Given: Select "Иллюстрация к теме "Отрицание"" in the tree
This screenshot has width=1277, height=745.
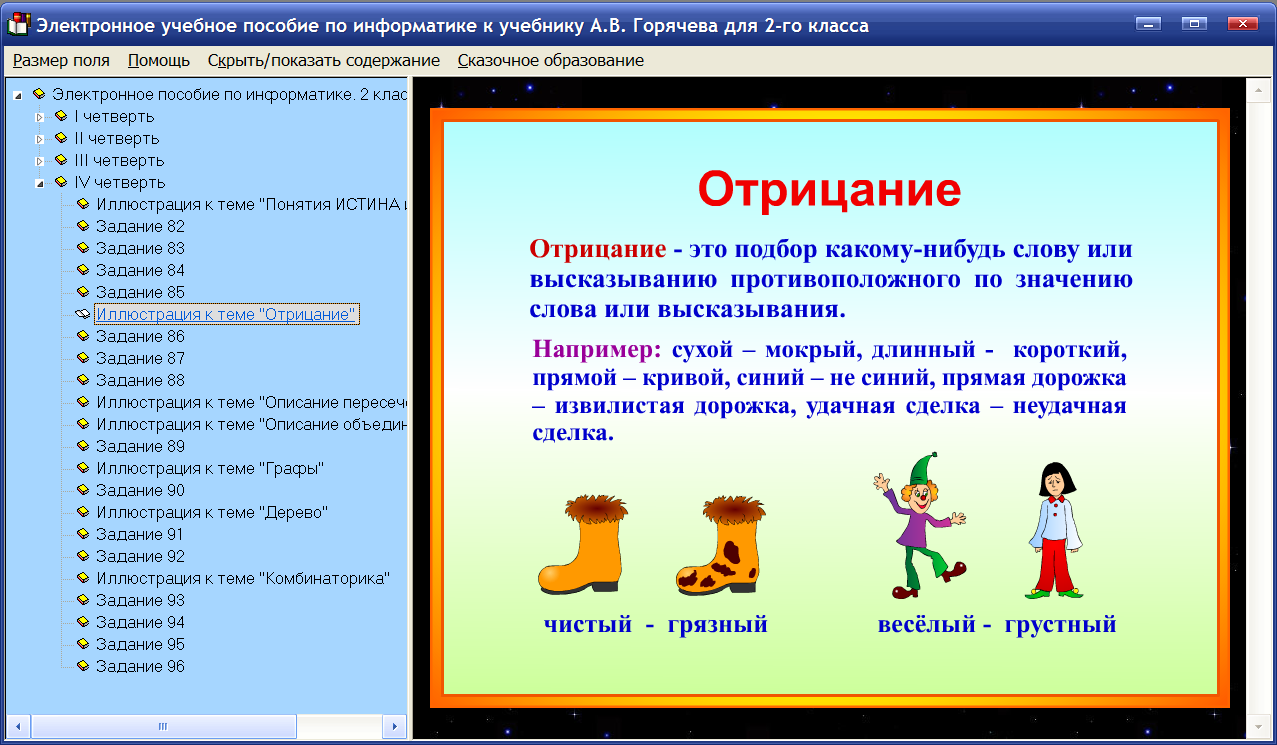Looking at the screenshot, I should 225,314.
